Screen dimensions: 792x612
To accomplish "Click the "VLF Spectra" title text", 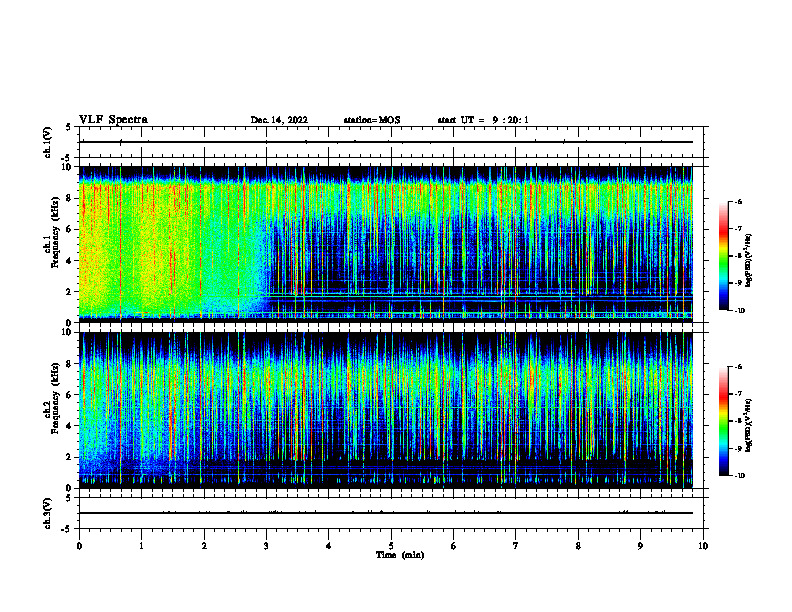I will (x=113, y=120).
